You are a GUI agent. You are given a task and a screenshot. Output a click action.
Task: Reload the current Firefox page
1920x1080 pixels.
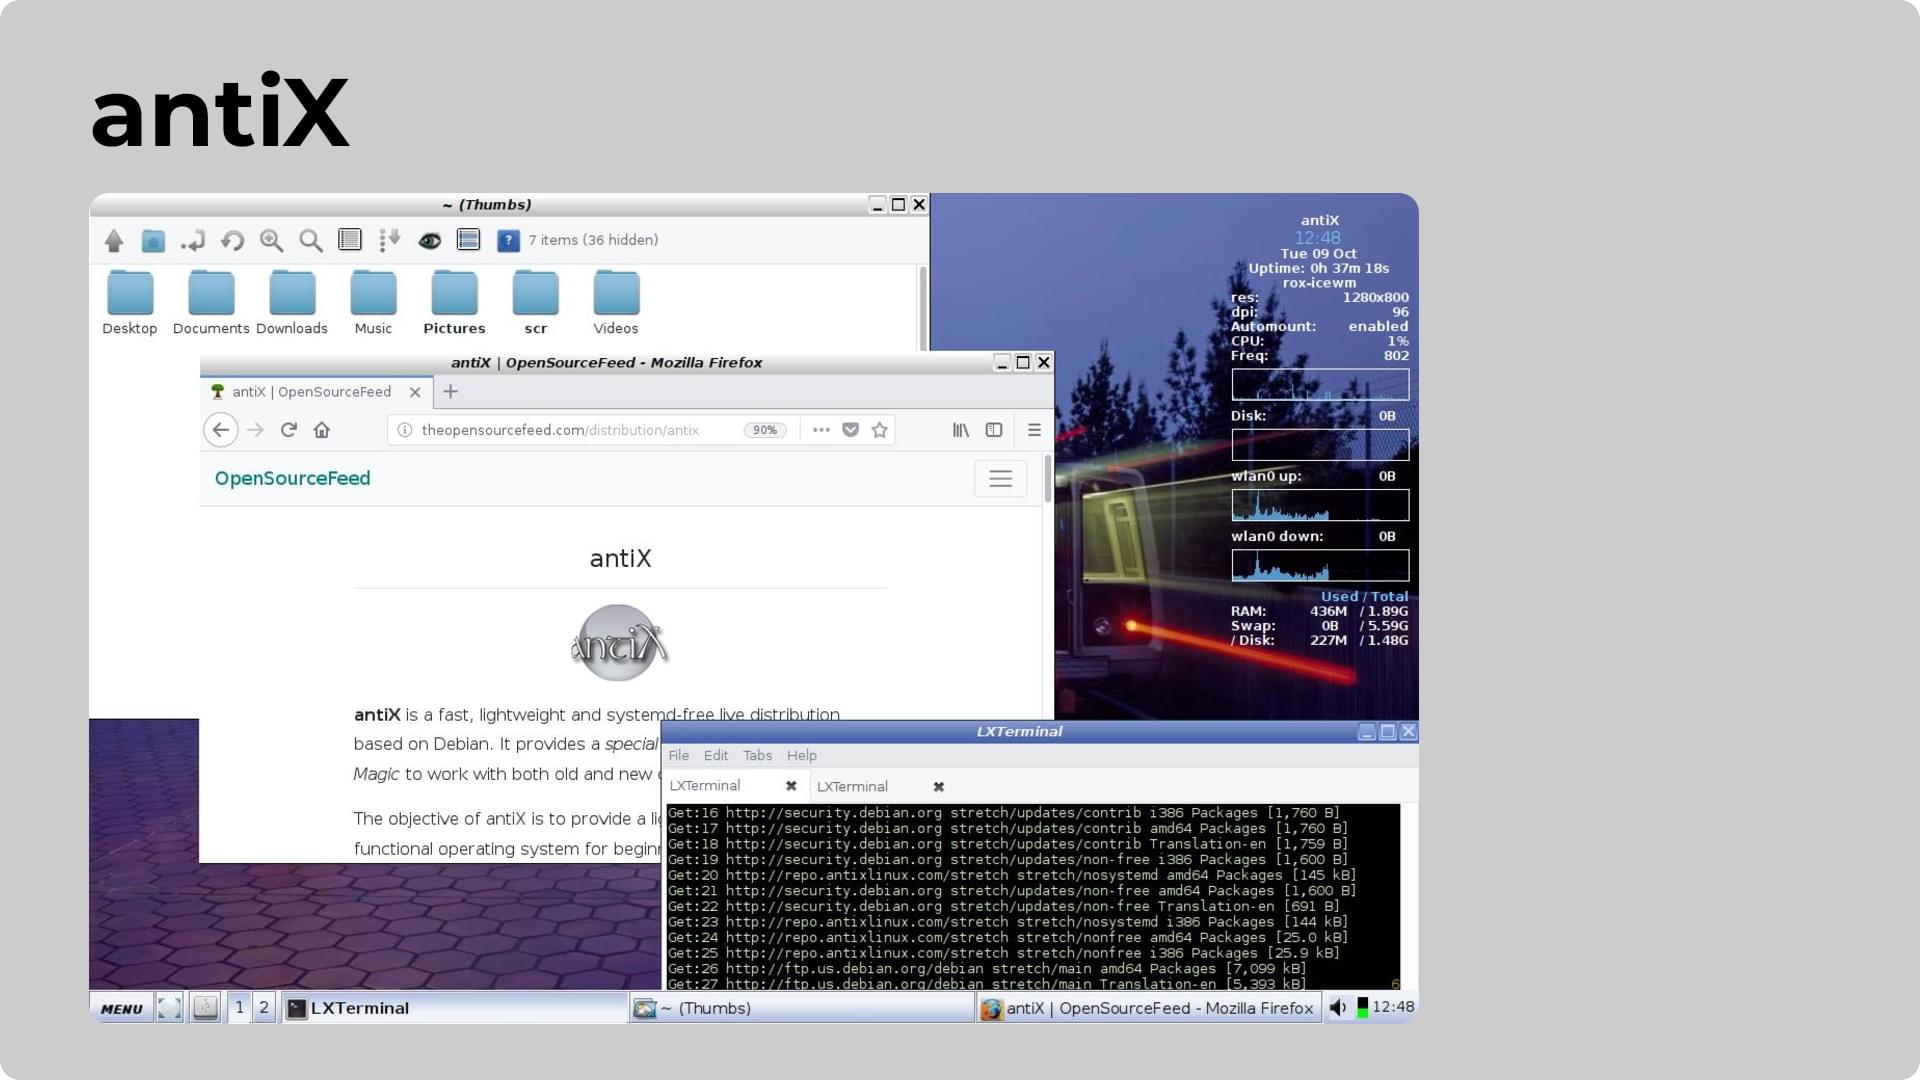pos(289,430)
